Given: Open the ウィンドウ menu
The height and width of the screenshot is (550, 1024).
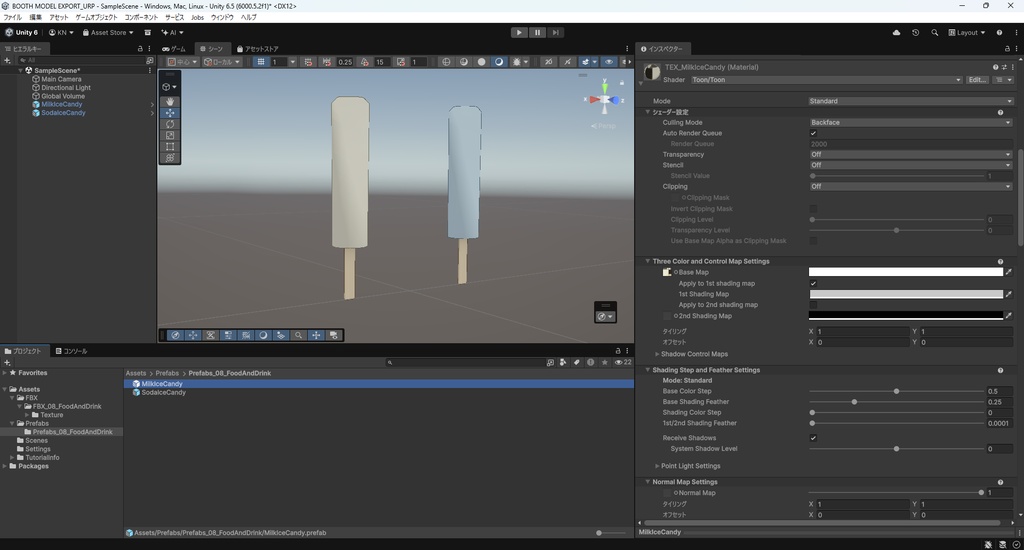Looking at the screenshot, I should pos(222,18).
